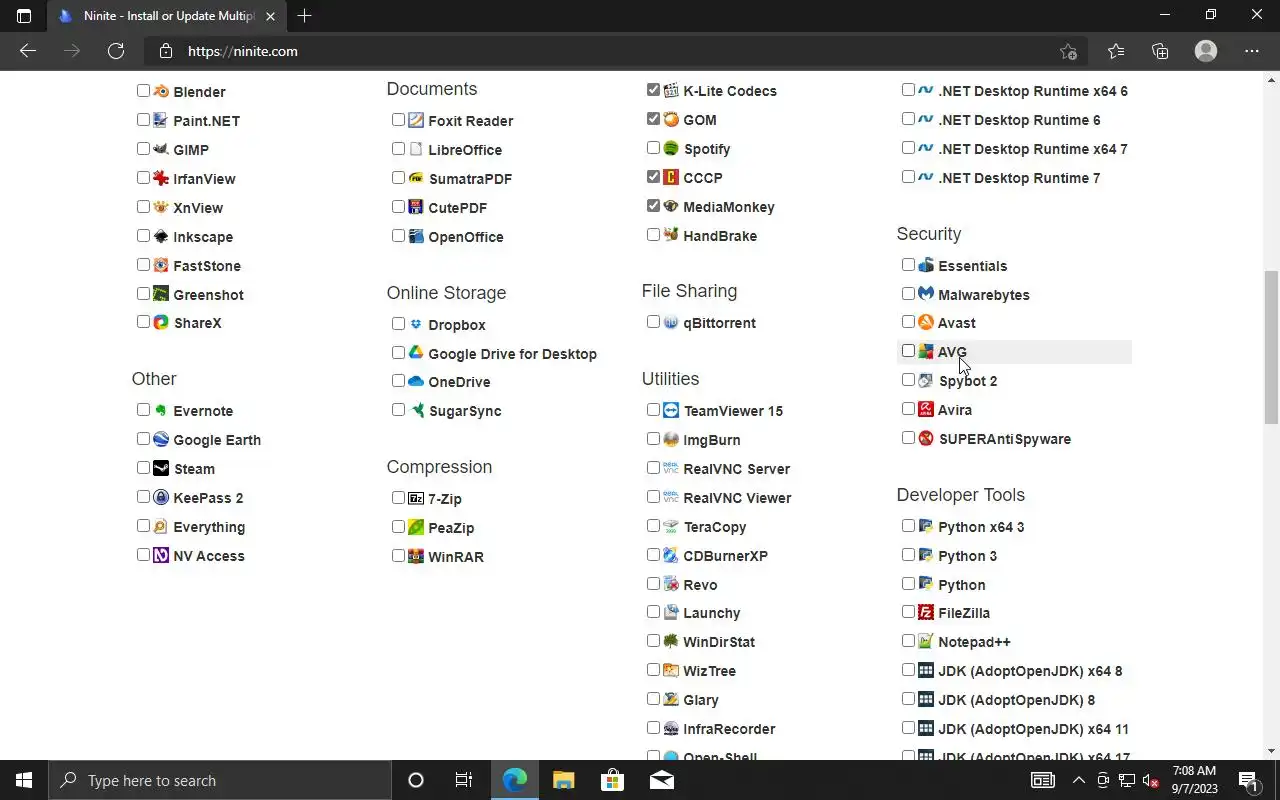This screenshot has height=800, width=1280.
Task: Click the Dropbox icon
Action: coord(416,324)
